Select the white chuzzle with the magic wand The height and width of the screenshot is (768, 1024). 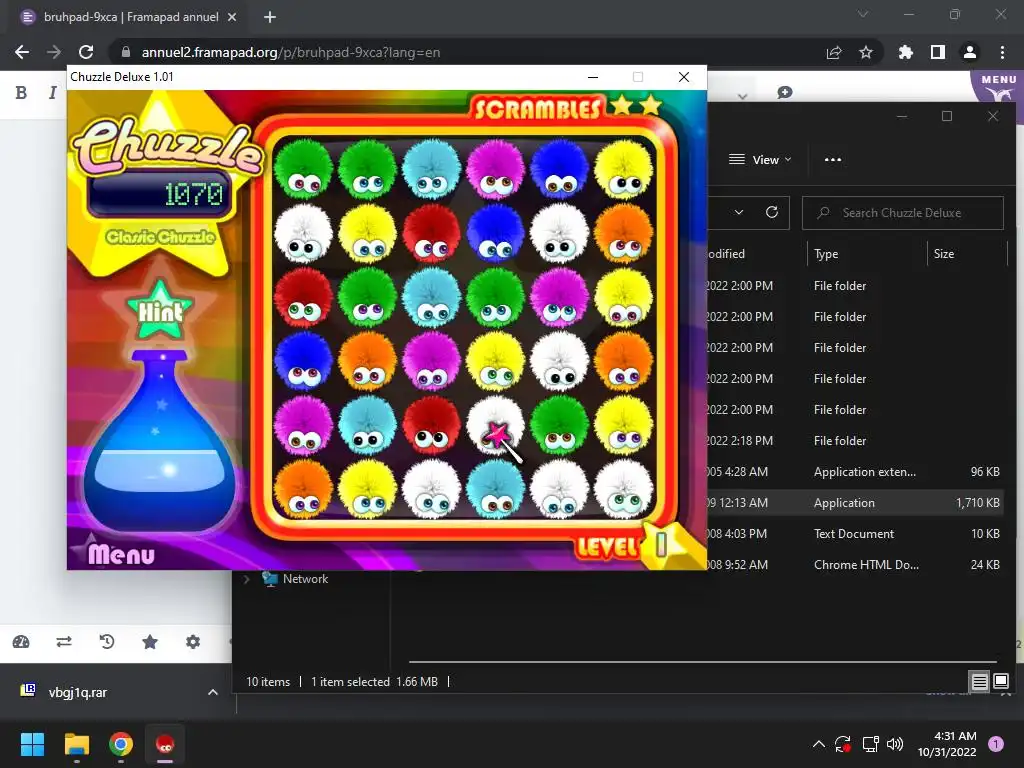495,426
